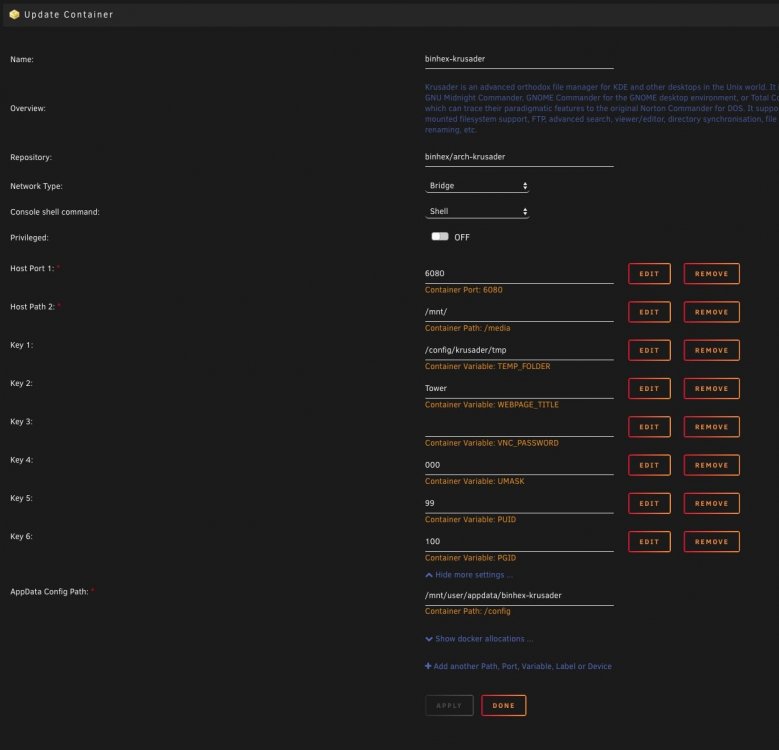Remove Key 2 WEBPAGE_TITLE variable
779x750 pixels.
[711, 388]
